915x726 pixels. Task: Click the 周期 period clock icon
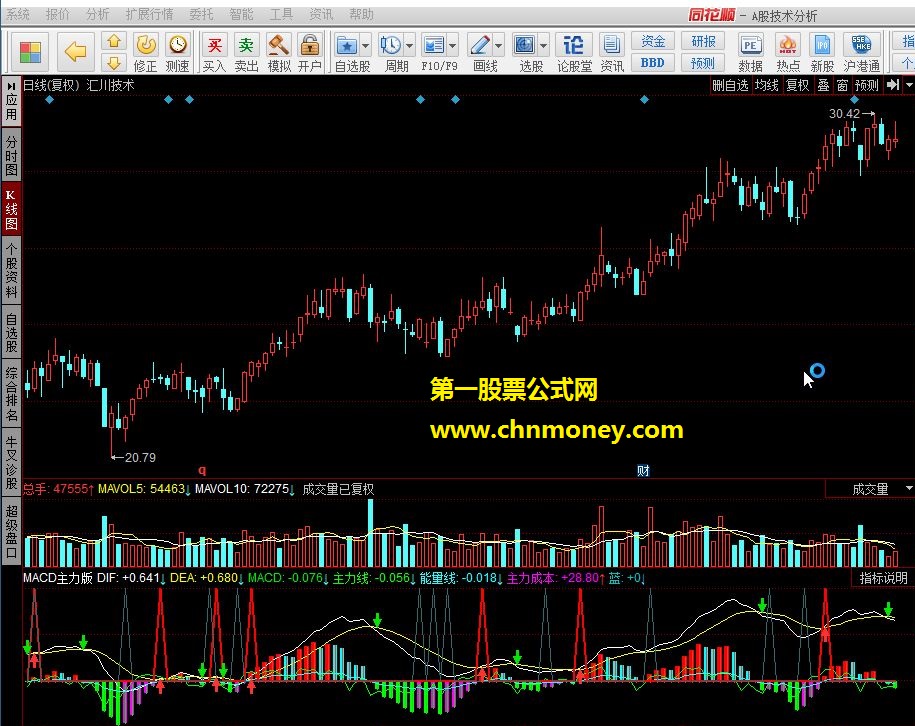pos(390,46)
